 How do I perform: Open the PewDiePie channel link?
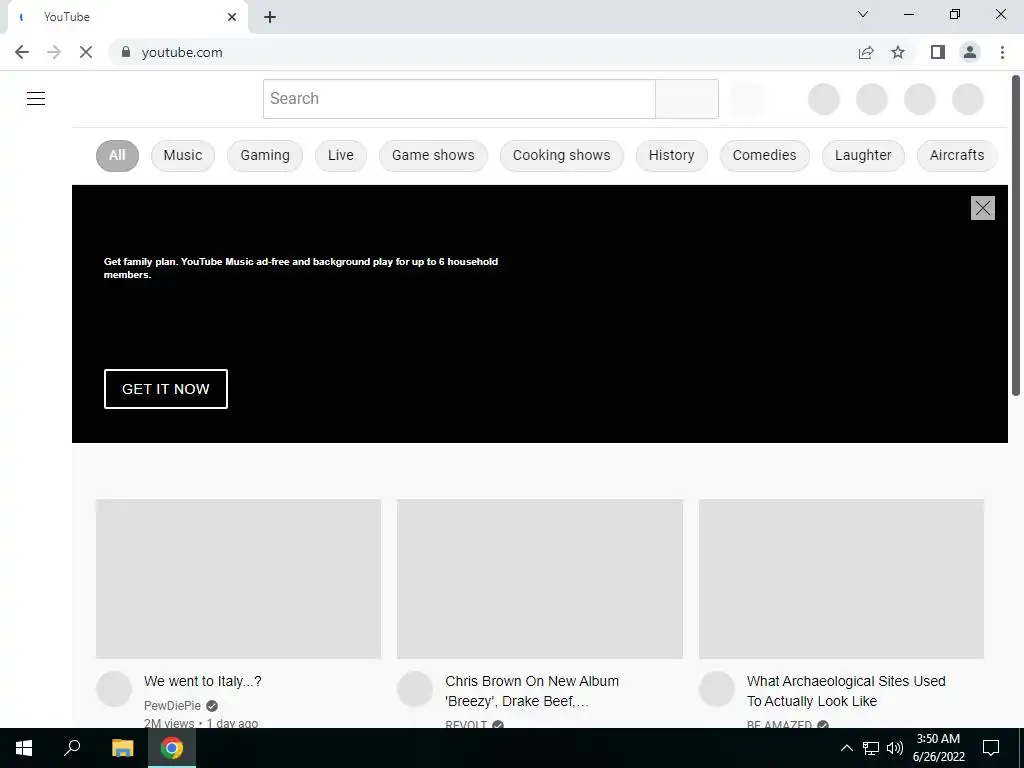click(172, 706)
